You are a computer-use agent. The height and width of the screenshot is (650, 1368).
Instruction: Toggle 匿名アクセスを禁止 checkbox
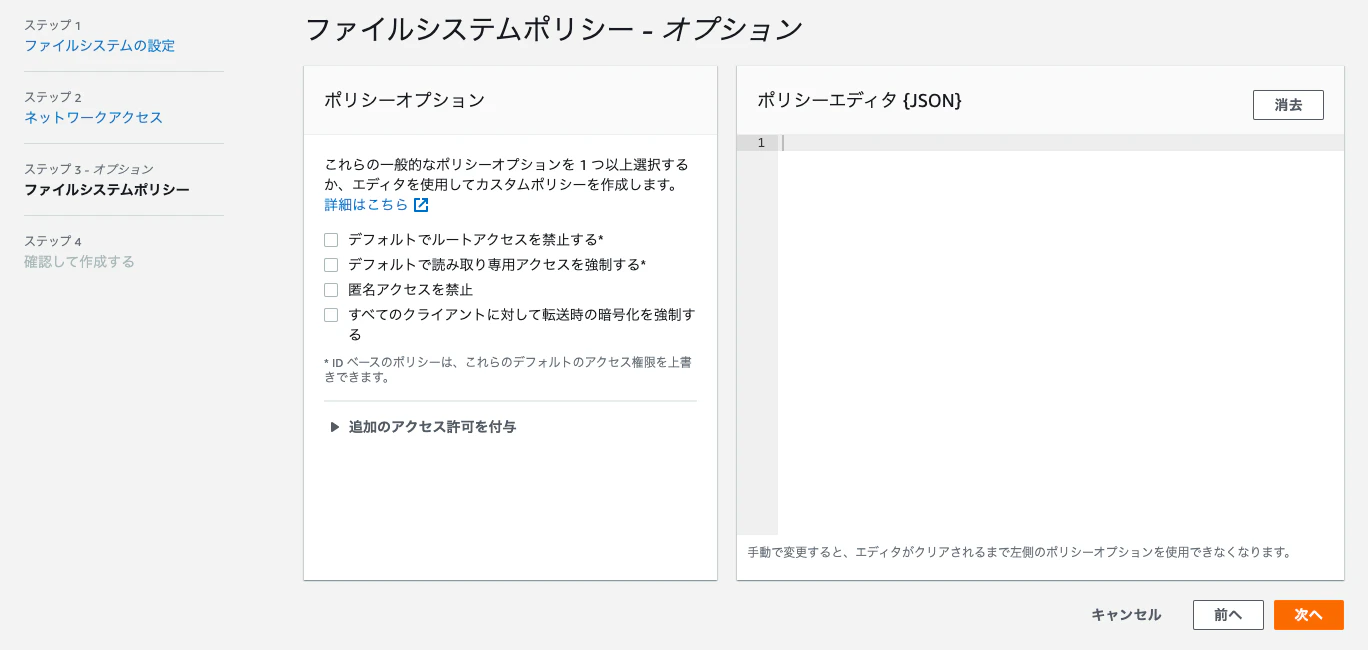pyautogui.click(x=331, y=290)
